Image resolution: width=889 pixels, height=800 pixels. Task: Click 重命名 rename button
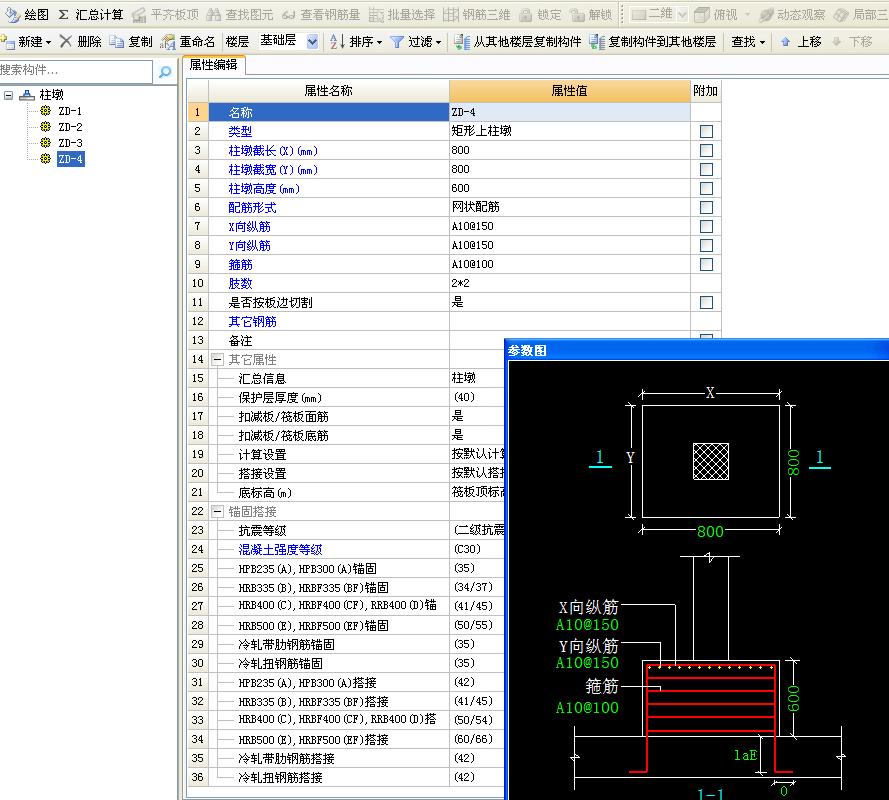tap(188, 41)
